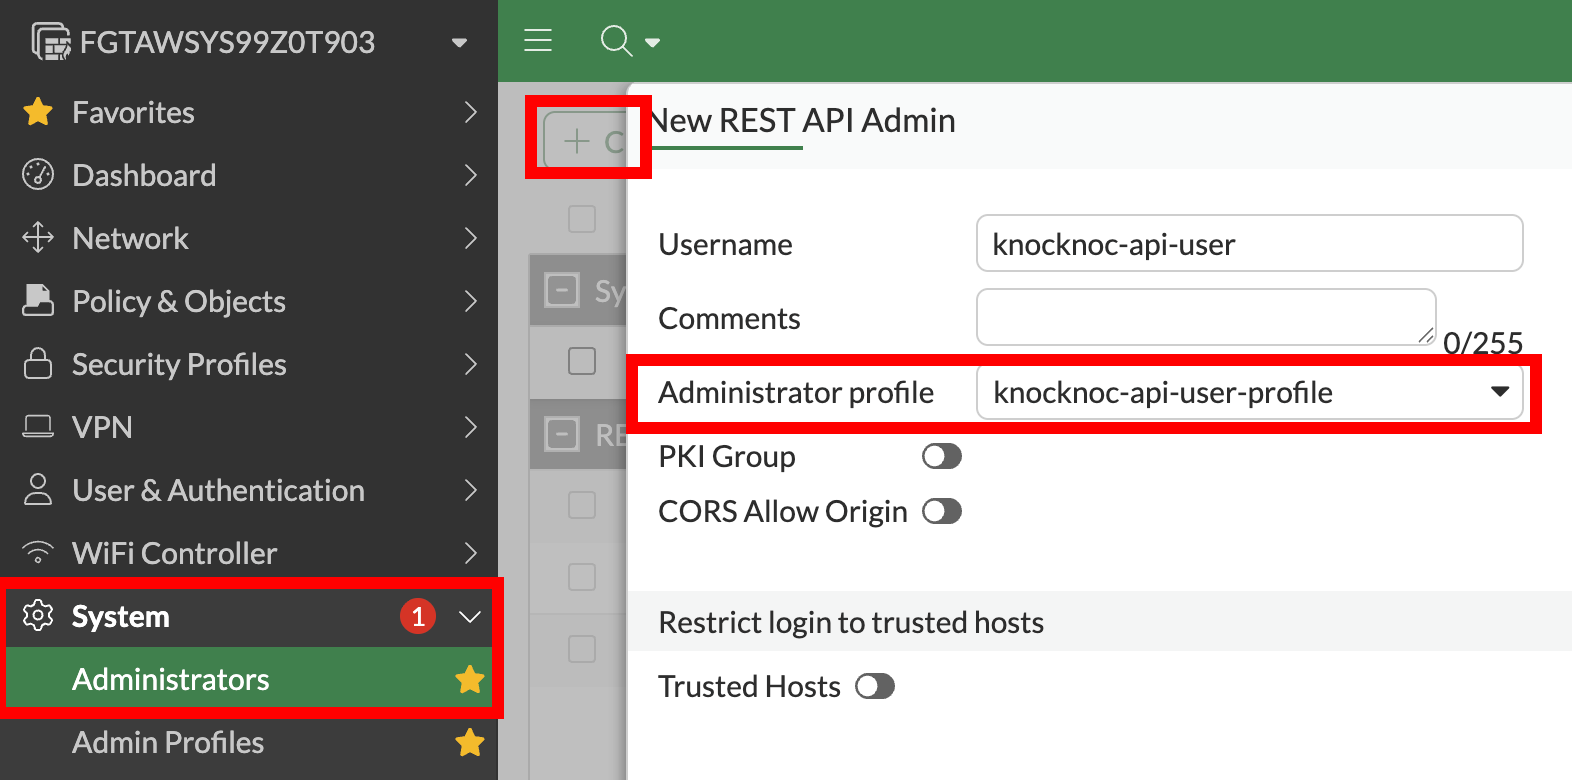Click the Favorites star icon in sidebar
The height and width of the screenshot is (780, 1572).
click(38, 112)
